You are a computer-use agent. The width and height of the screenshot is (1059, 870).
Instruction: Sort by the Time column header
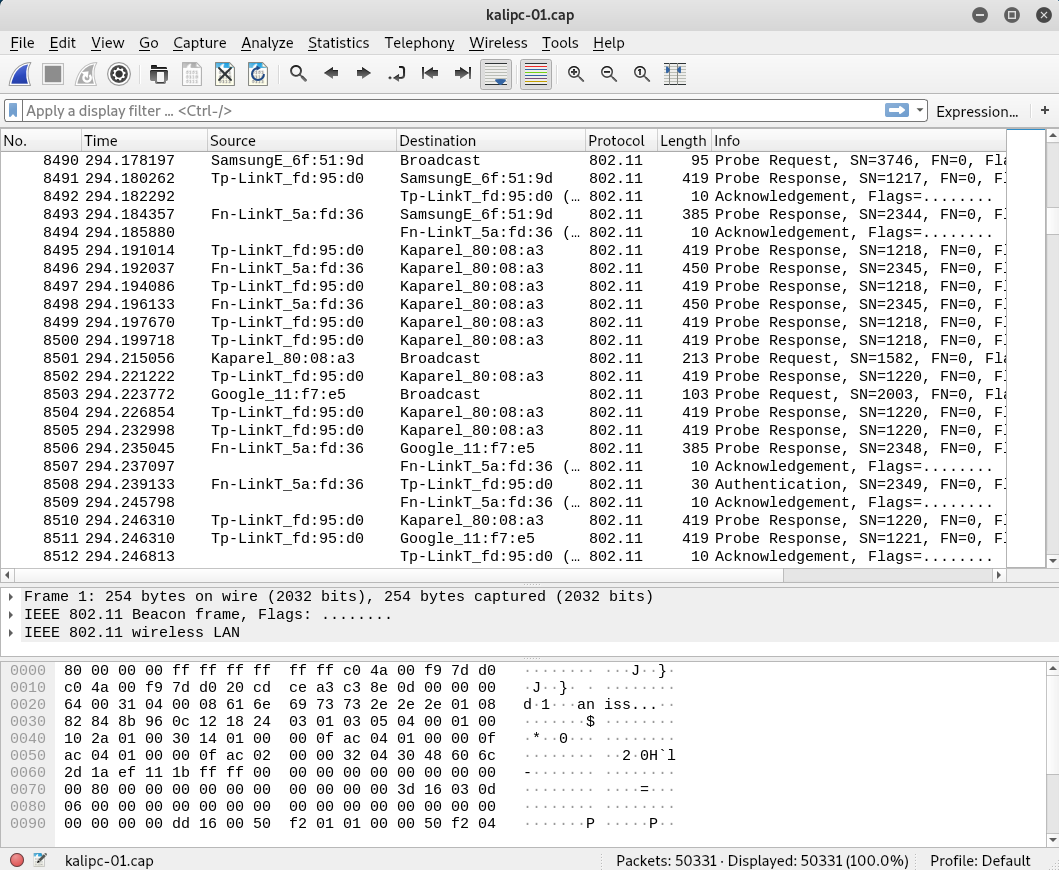pos(144,140)
